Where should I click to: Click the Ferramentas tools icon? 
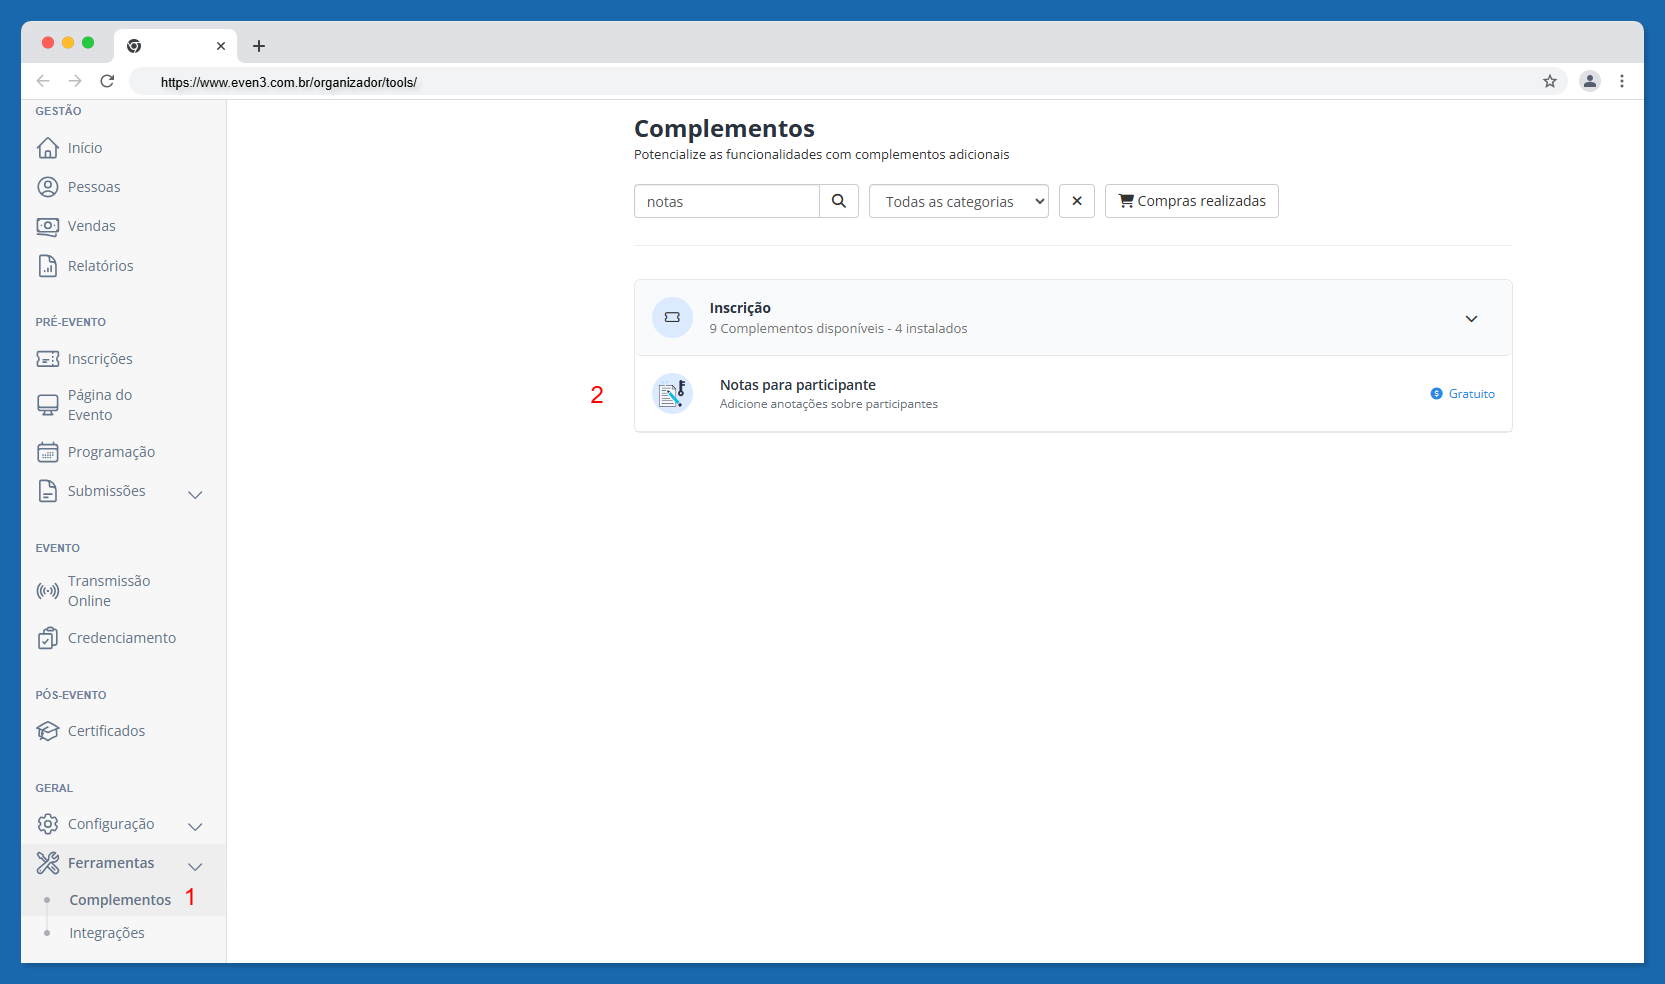tap(47, 863)
